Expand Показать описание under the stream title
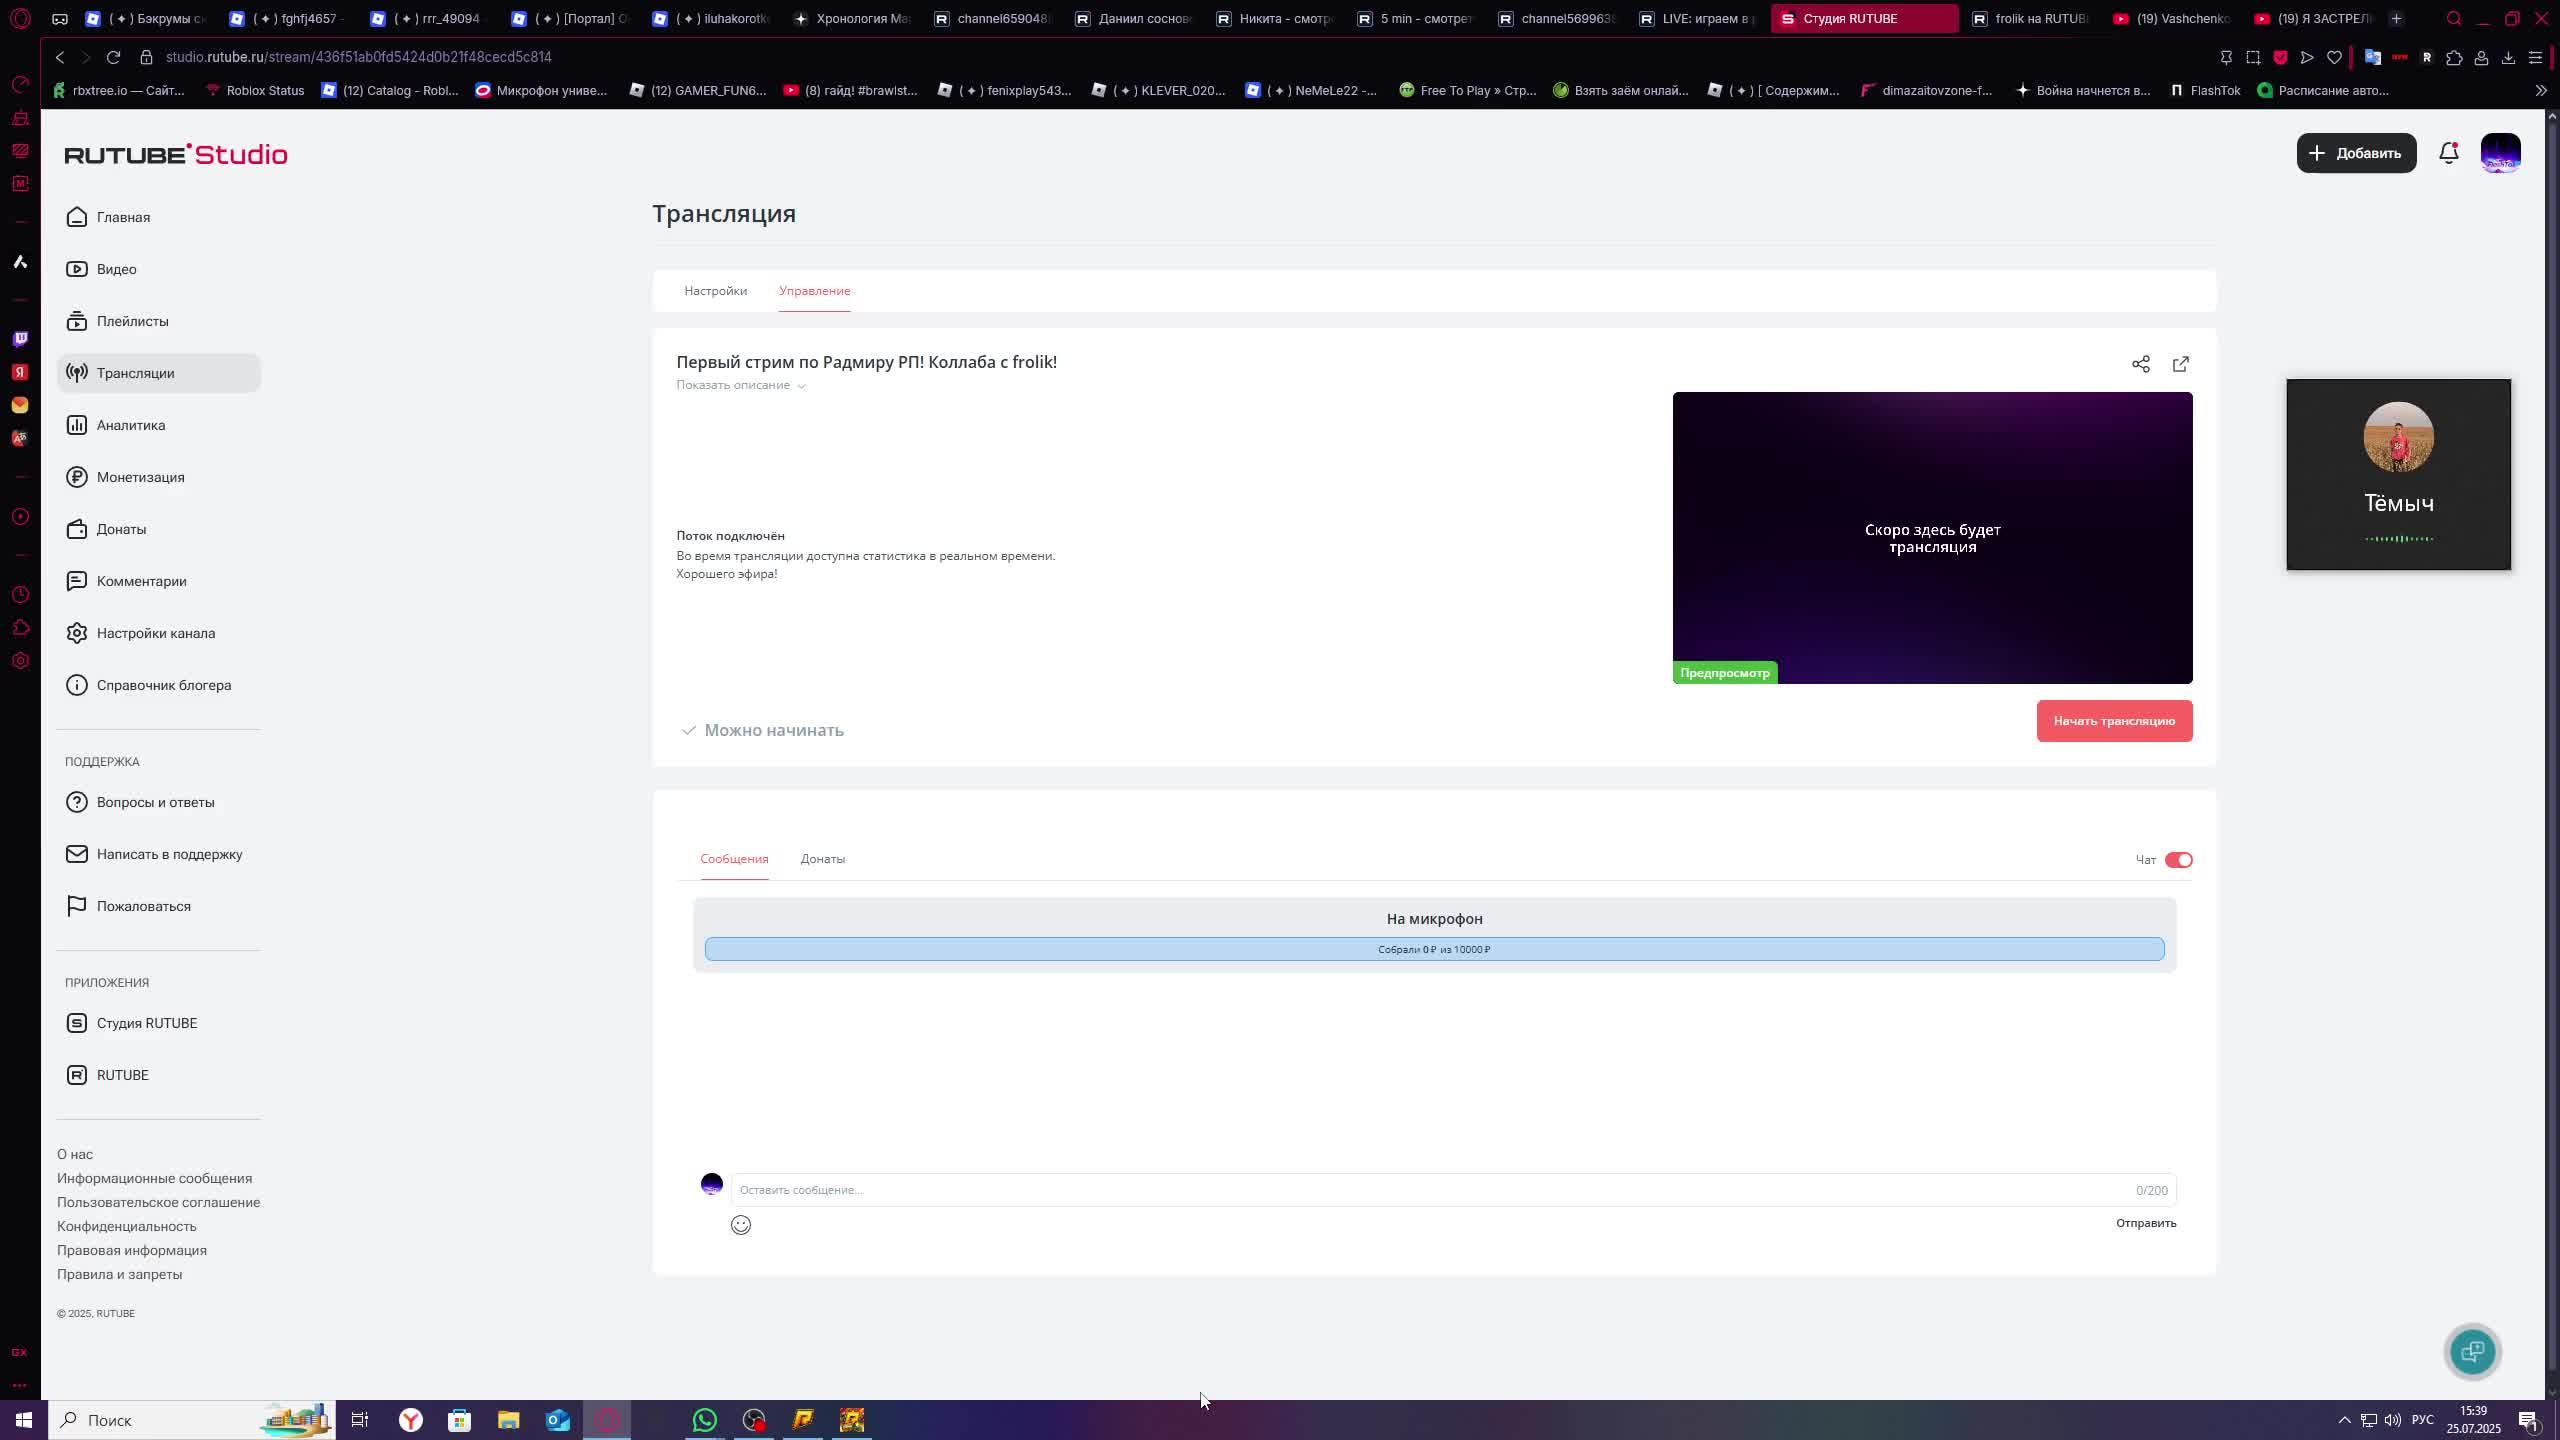 pyautogui.click(x=740, y=385)
